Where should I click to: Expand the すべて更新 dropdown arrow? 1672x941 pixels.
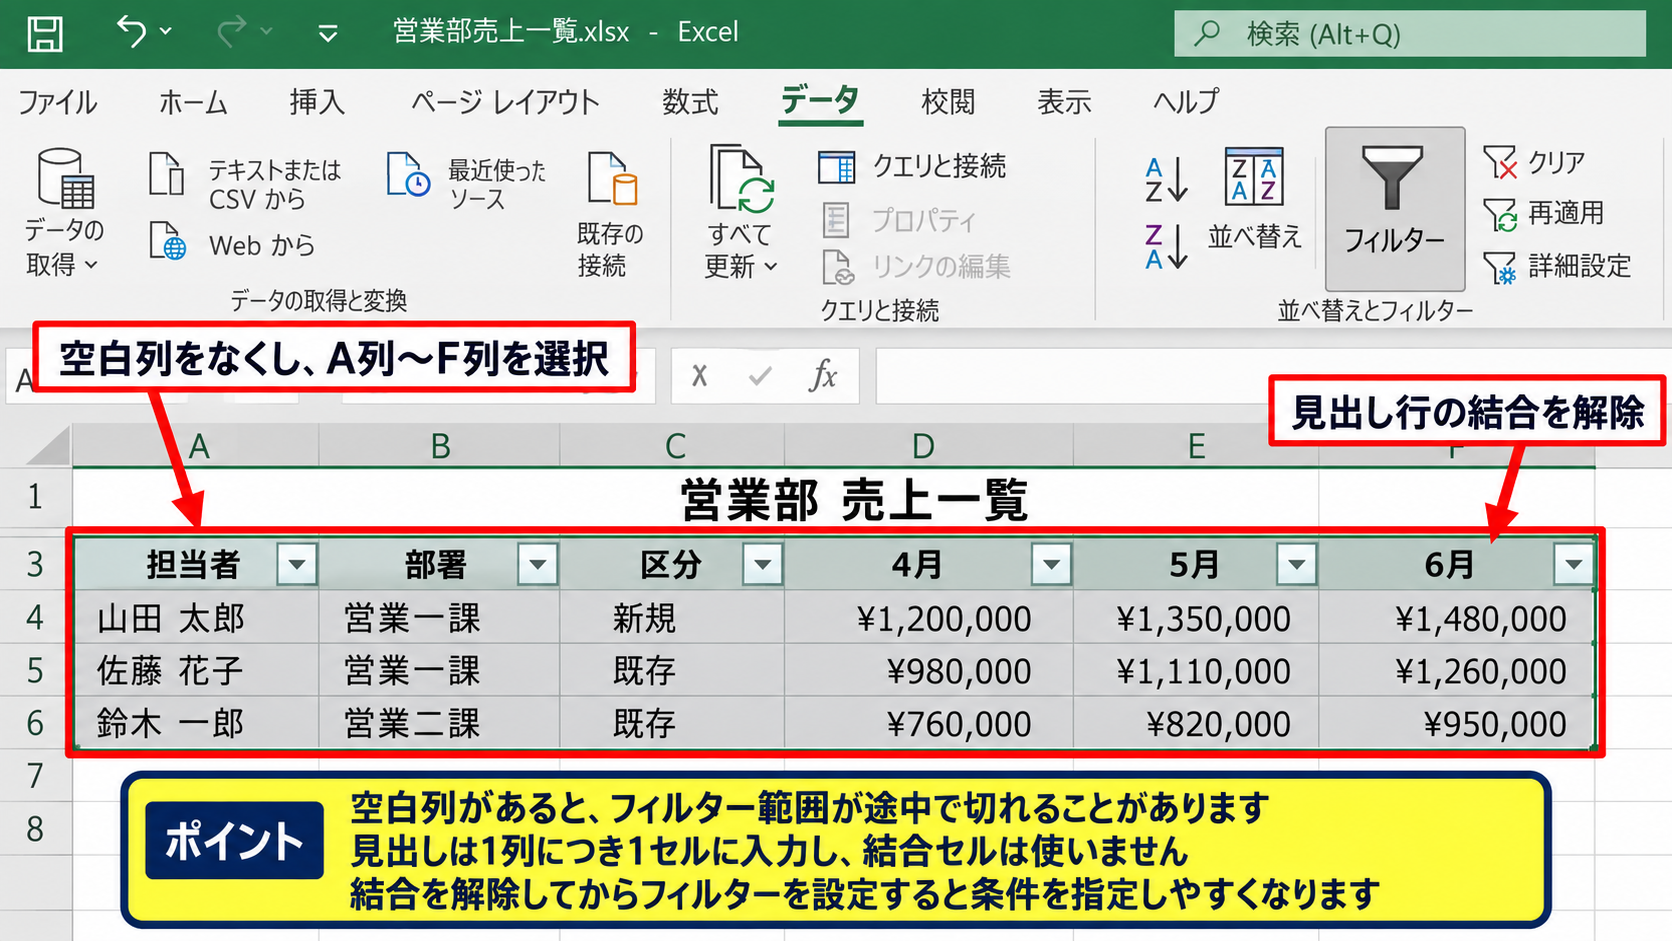coord(771,267)
